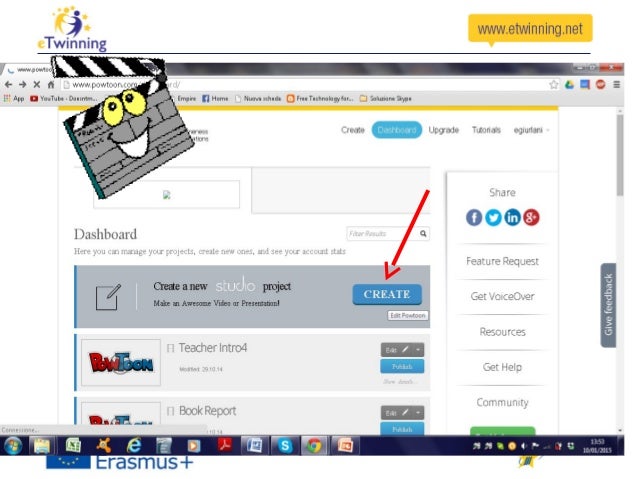Open the Nuova scheda bookmark

(x=258, y=98)
